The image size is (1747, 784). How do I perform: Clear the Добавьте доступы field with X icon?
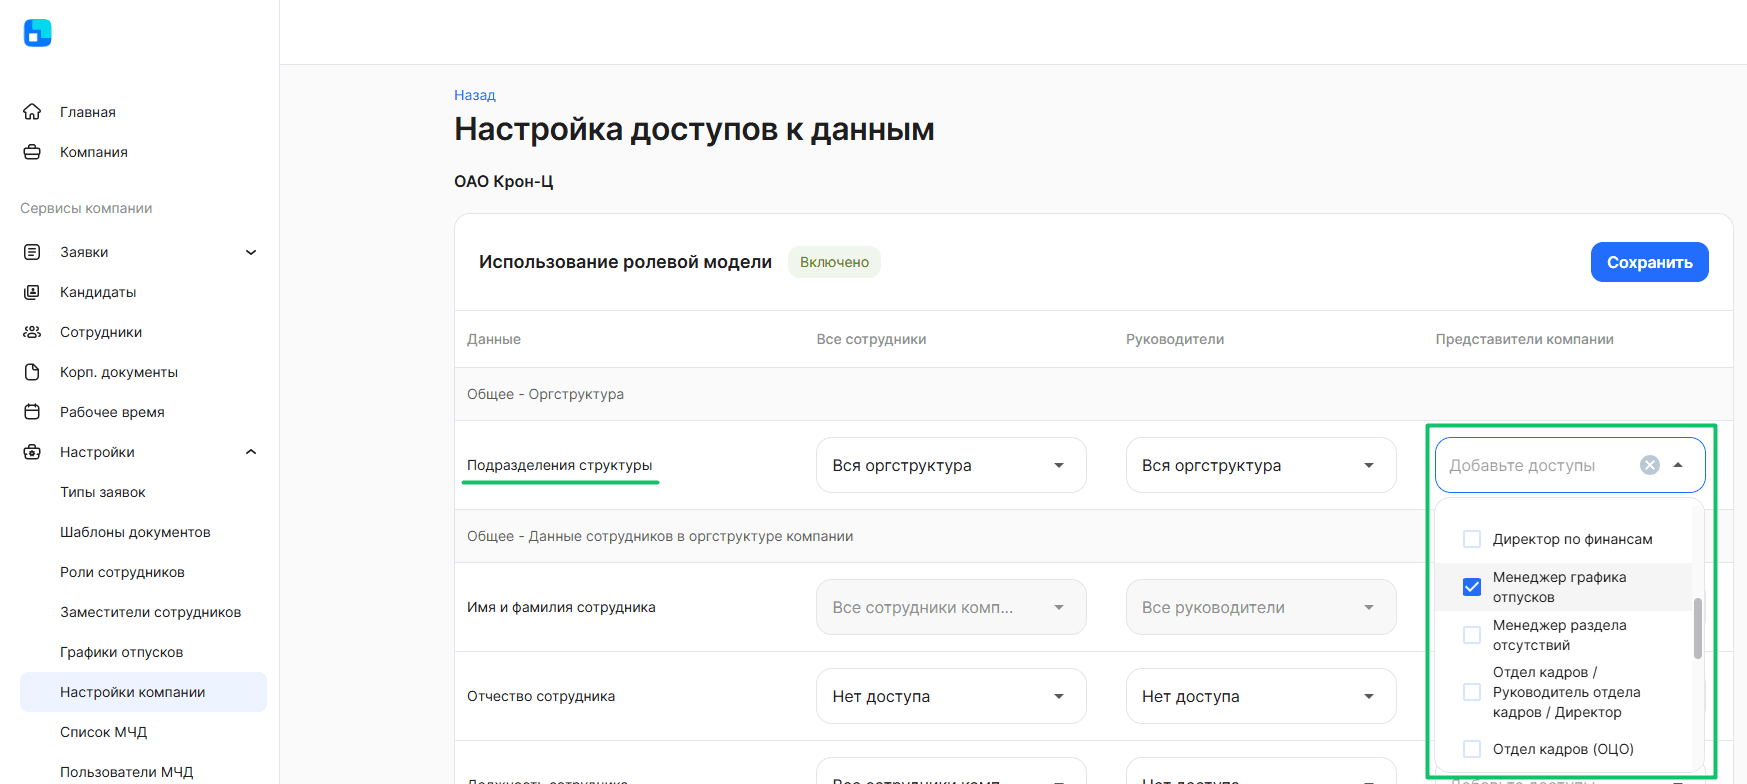[1650, 465]
